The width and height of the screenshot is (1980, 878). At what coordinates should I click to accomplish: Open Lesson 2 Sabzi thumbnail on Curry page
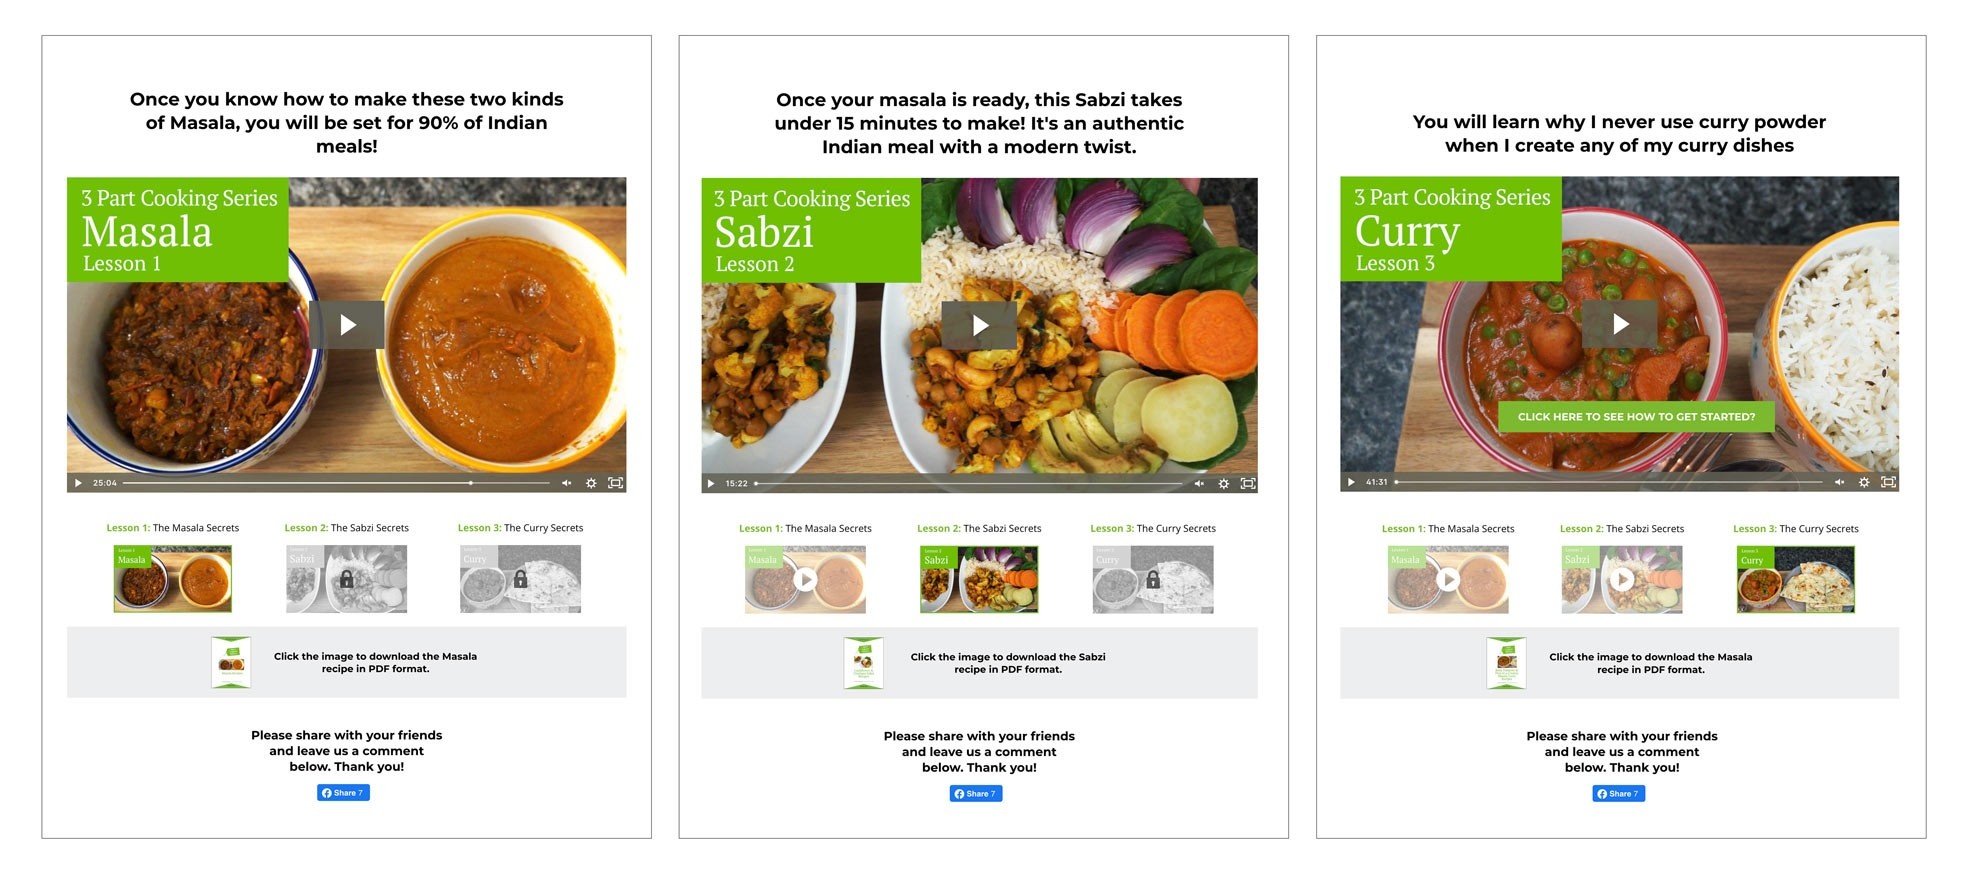pos(1622,579)
